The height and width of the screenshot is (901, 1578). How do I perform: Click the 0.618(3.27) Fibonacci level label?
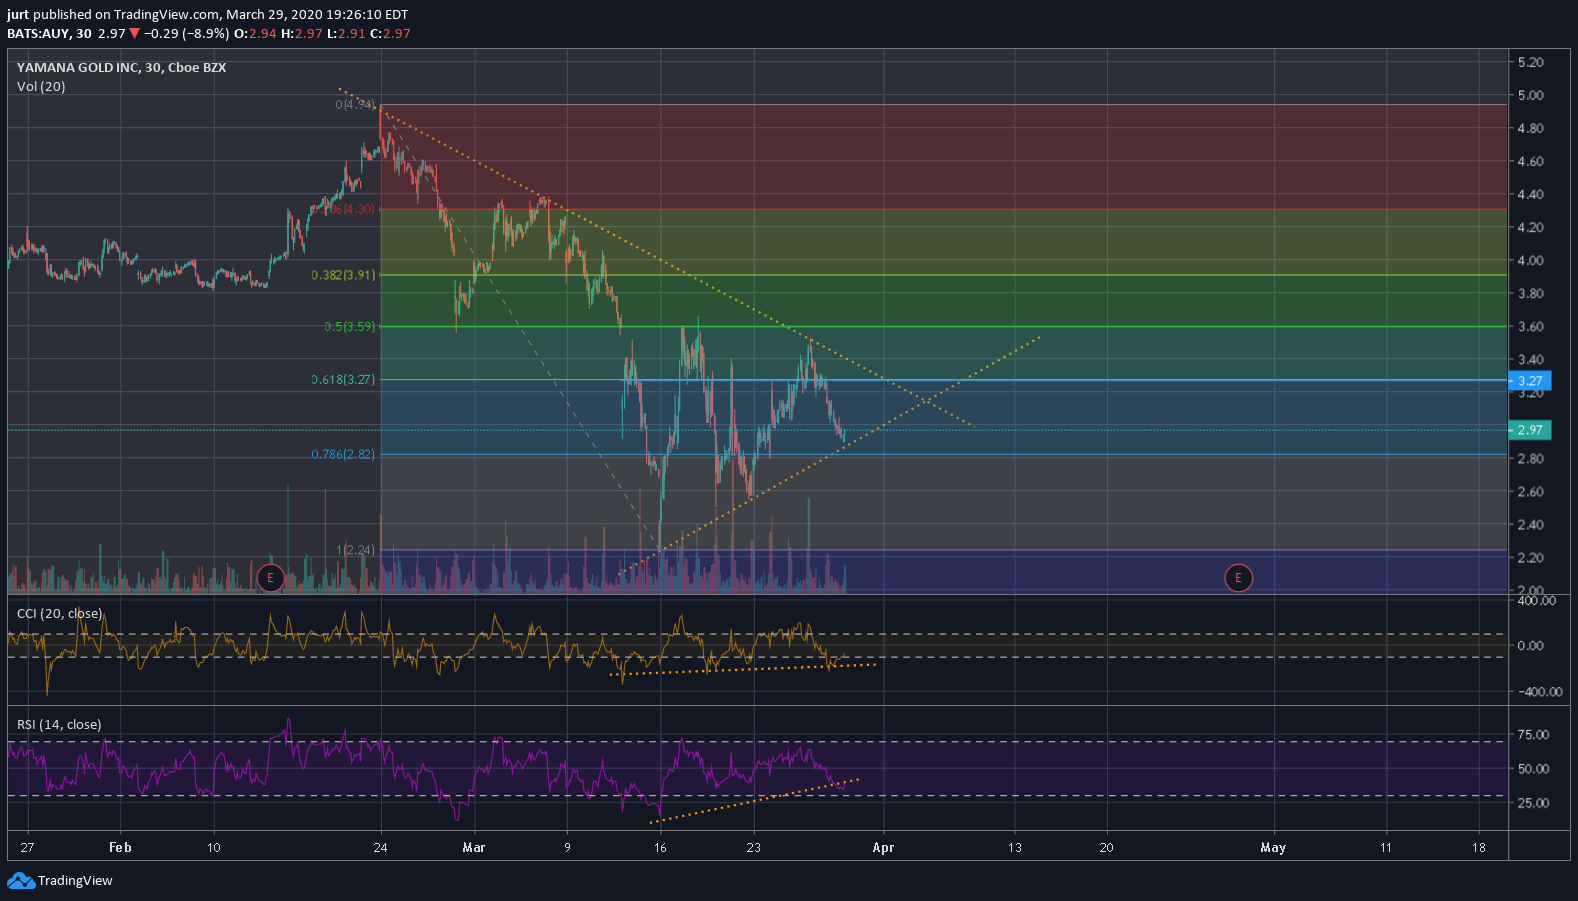(343, 380)
